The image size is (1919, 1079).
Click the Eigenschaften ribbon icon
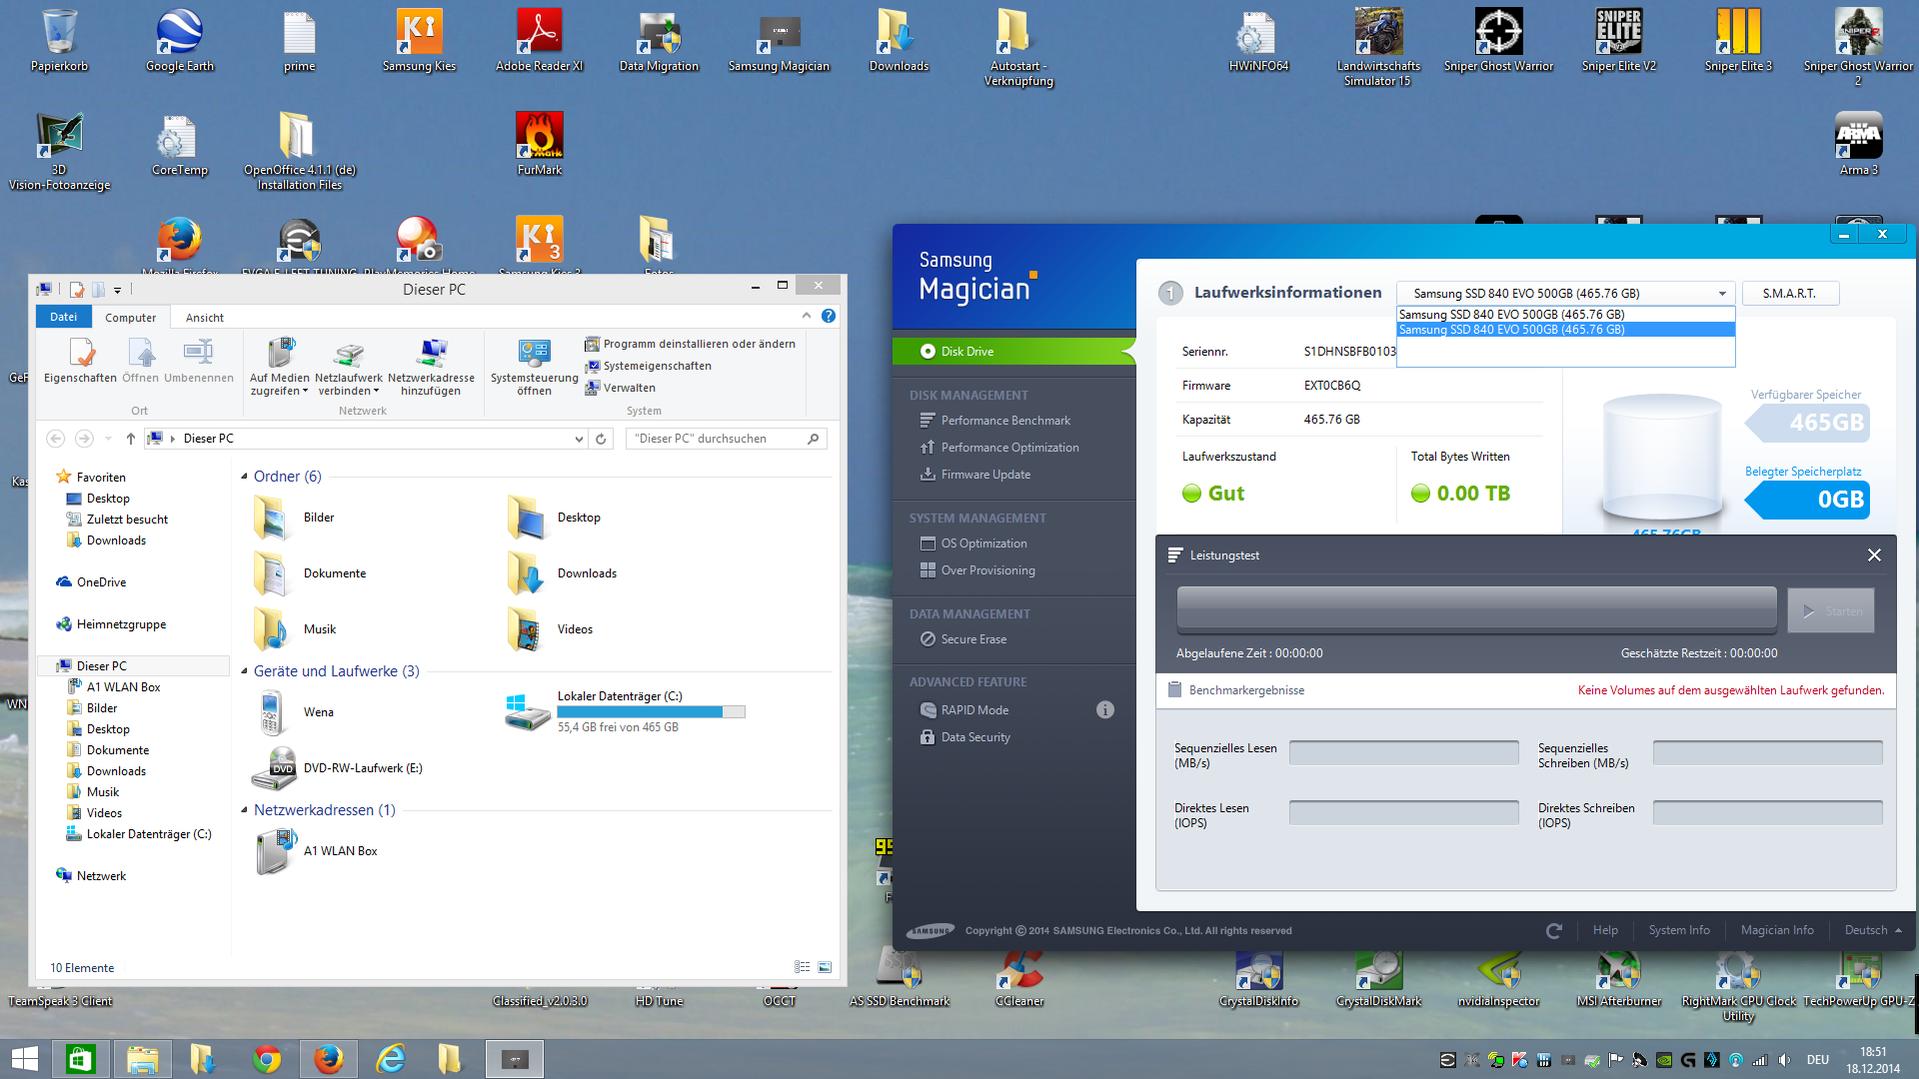click(80, 361)
